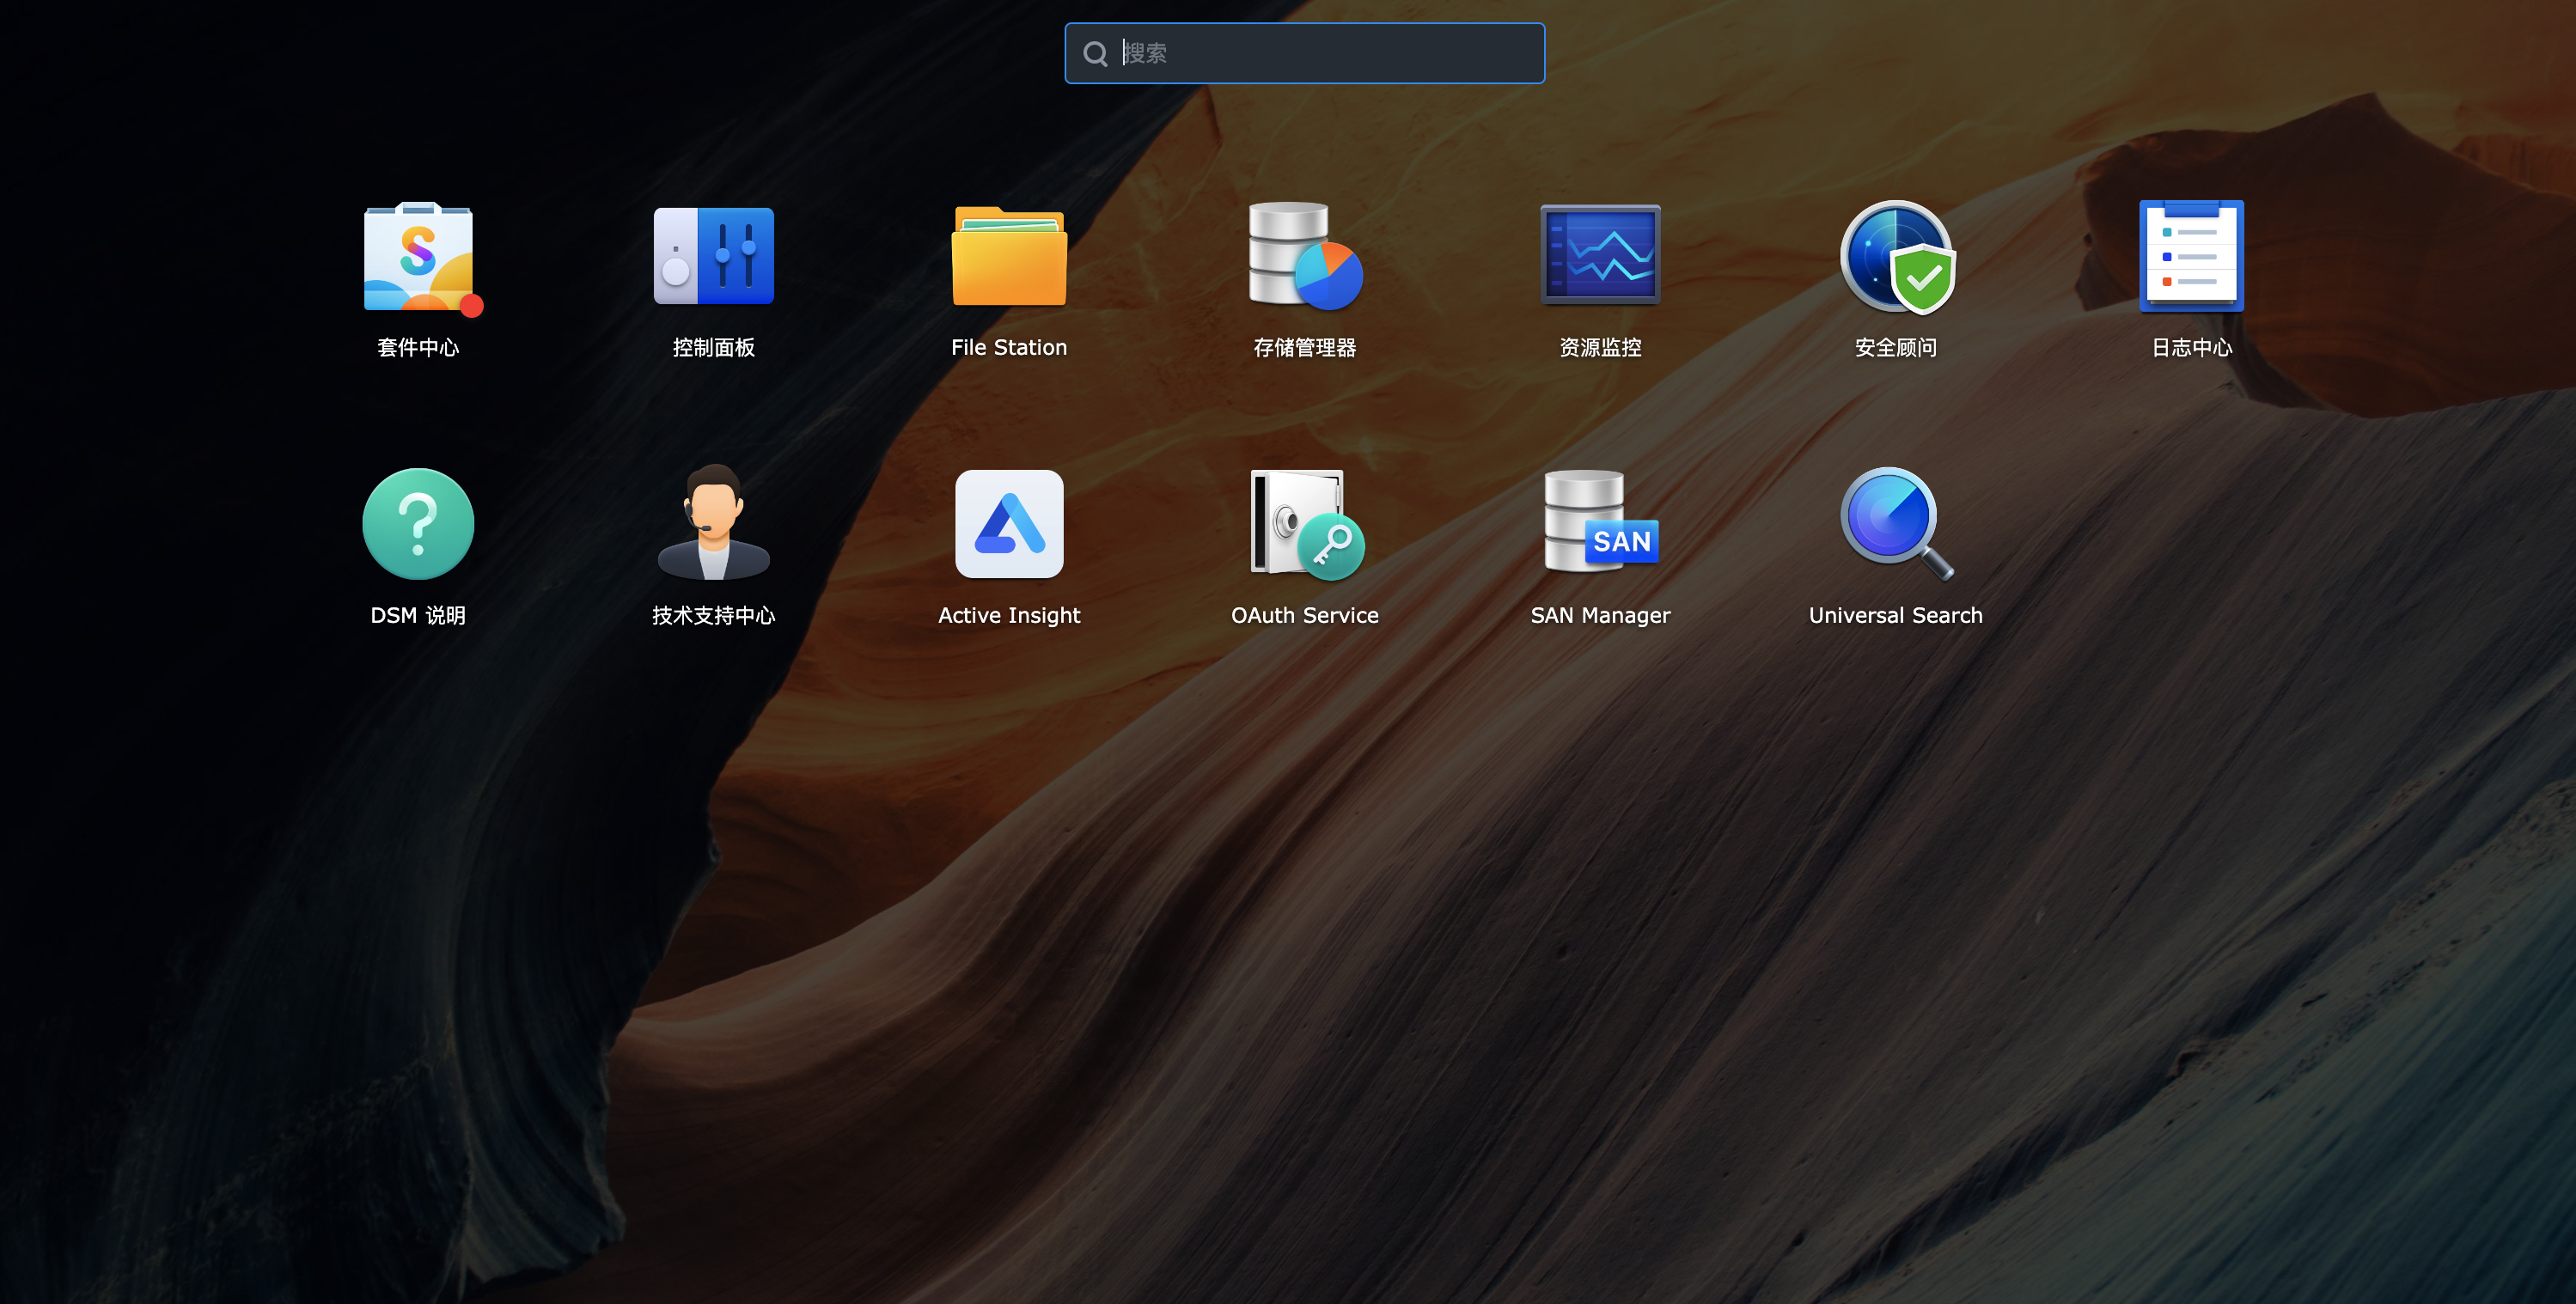Click the magnifier icon in search bar
The height and width of the screenshot is (1304, 2576).
[1095, 53]
